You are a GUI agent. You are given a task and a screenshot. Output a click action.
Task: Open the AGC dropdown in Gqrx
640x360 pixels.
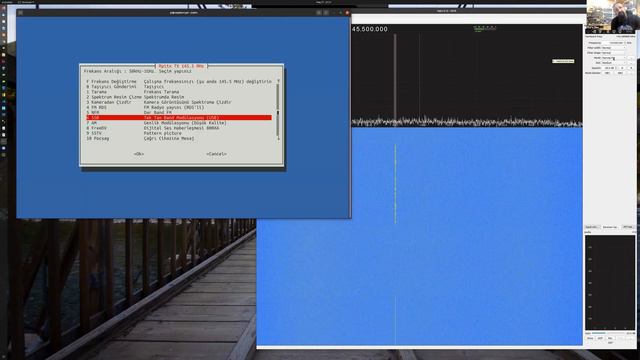tap(614, 63)
